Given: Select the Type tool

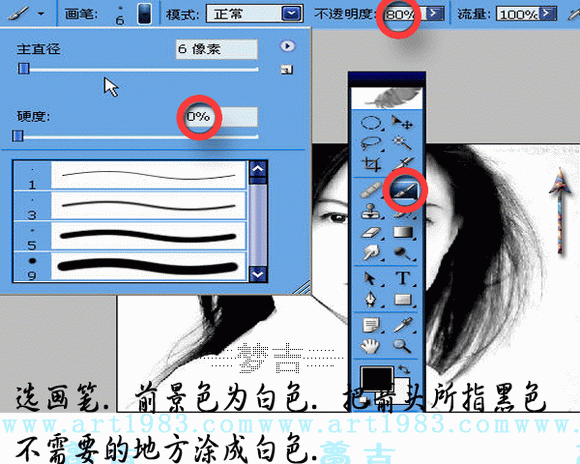Looking at the screenshot, I should click(x=403, y=278).
